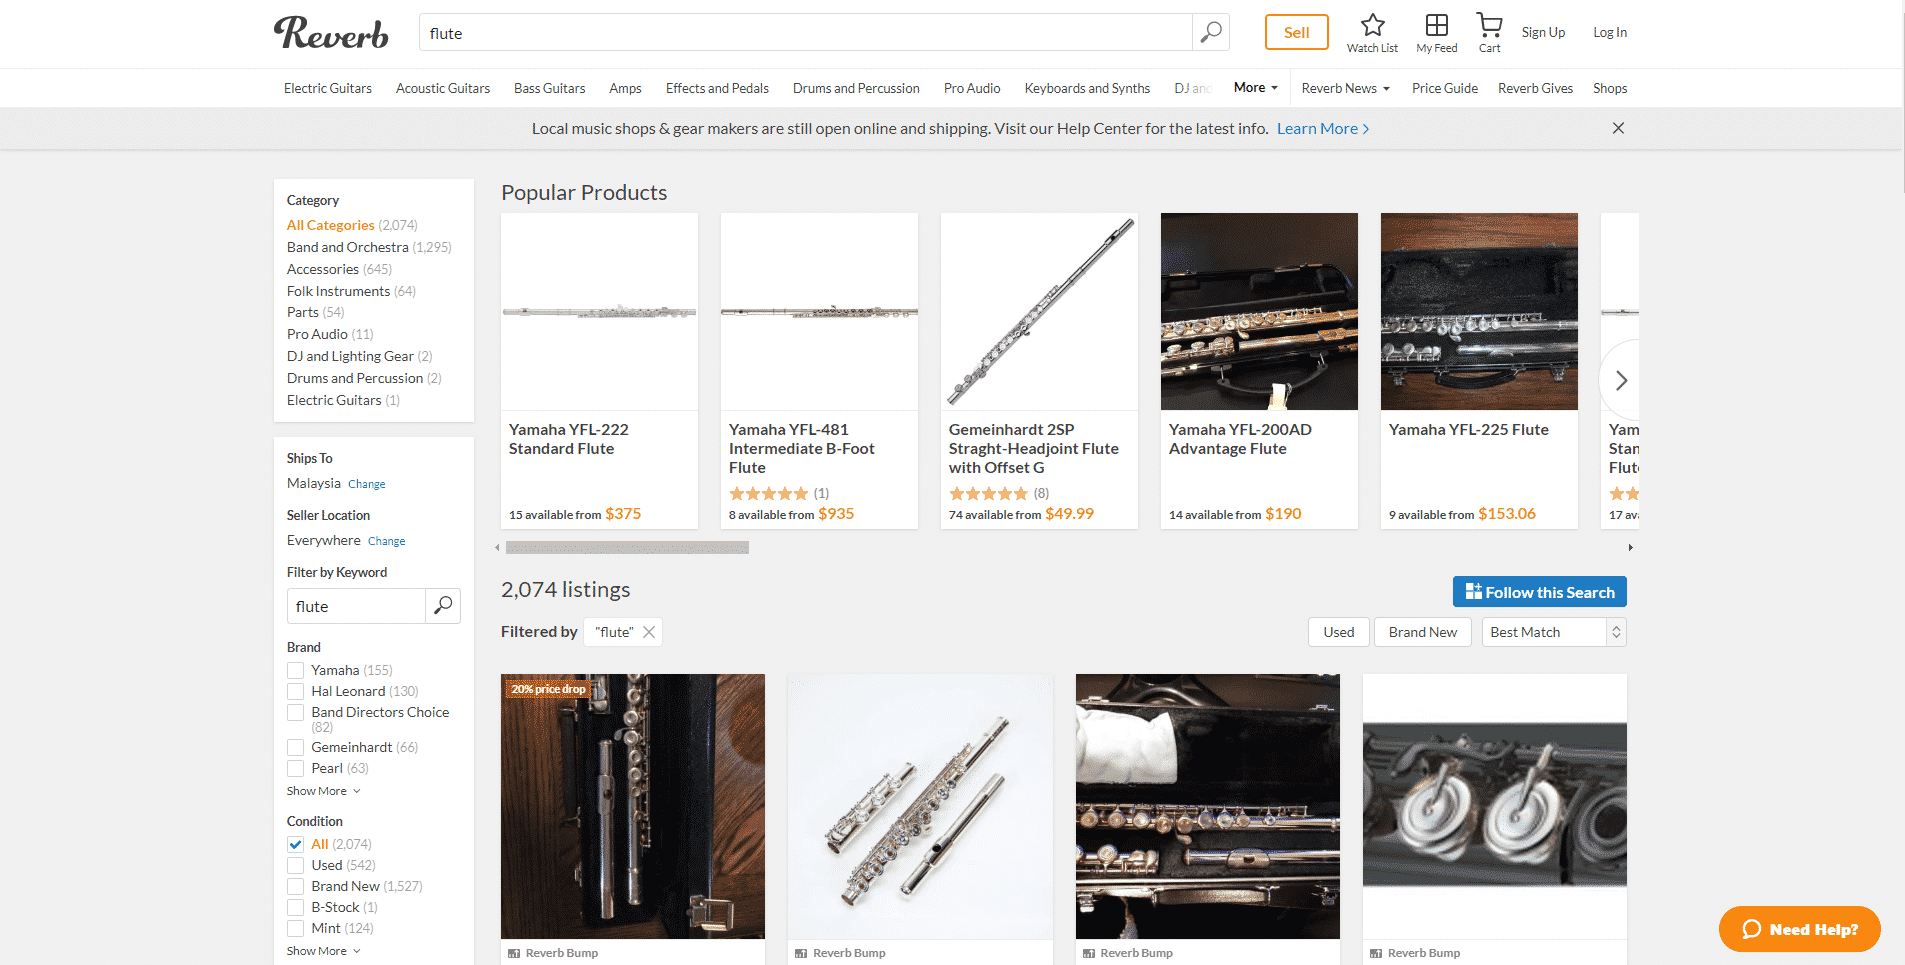
Task: Expand Show More under Brand
Action: point(323,791)
